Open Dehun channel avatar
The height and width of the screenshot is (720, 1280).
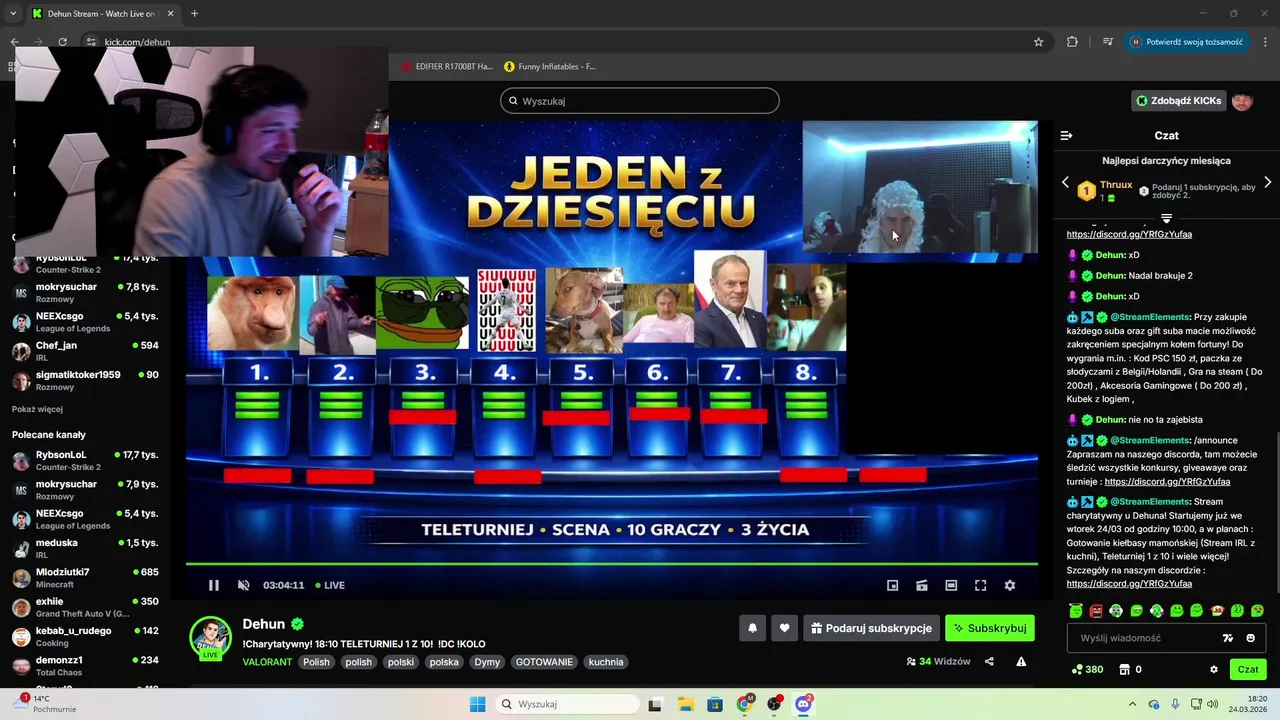211,638
